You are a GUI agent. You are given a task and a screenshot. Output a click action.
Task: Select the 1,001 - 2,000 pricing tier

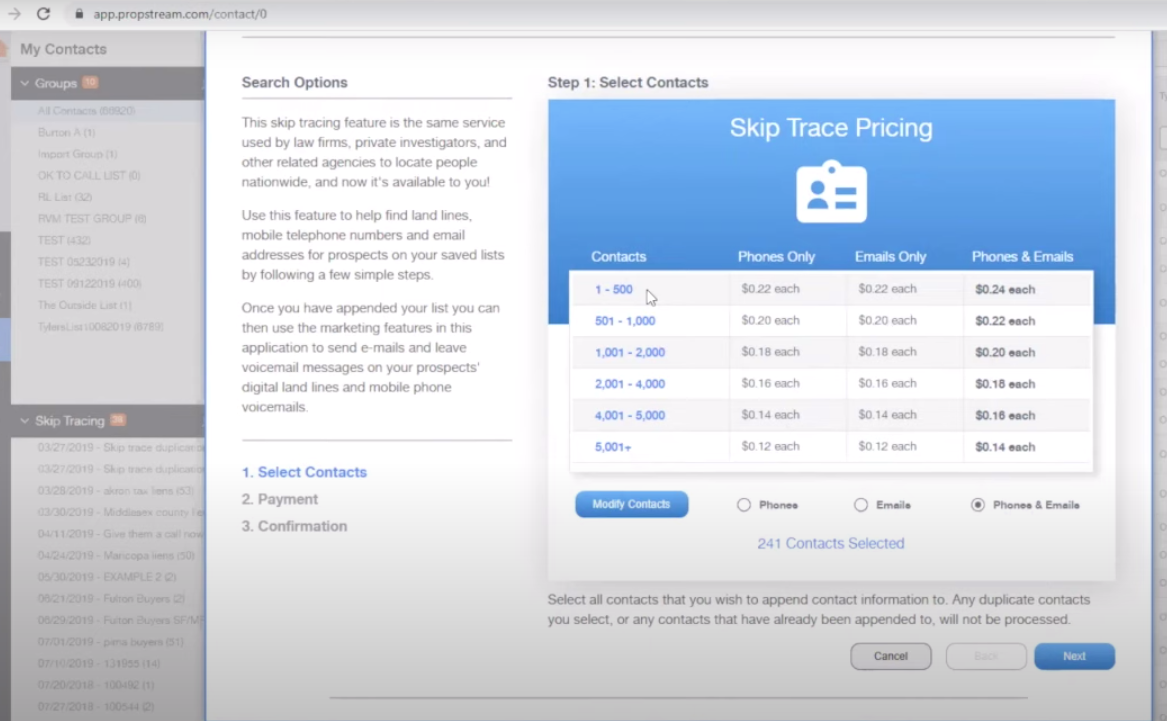pos(630,352)
